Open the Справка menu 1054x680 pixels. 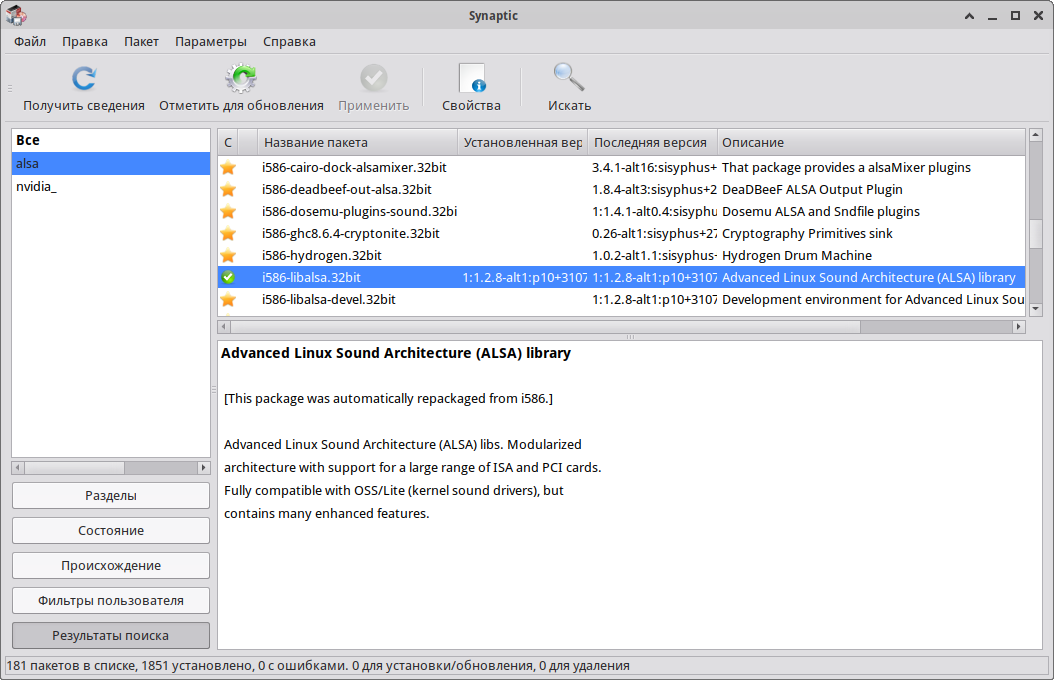tap(289, 41)
